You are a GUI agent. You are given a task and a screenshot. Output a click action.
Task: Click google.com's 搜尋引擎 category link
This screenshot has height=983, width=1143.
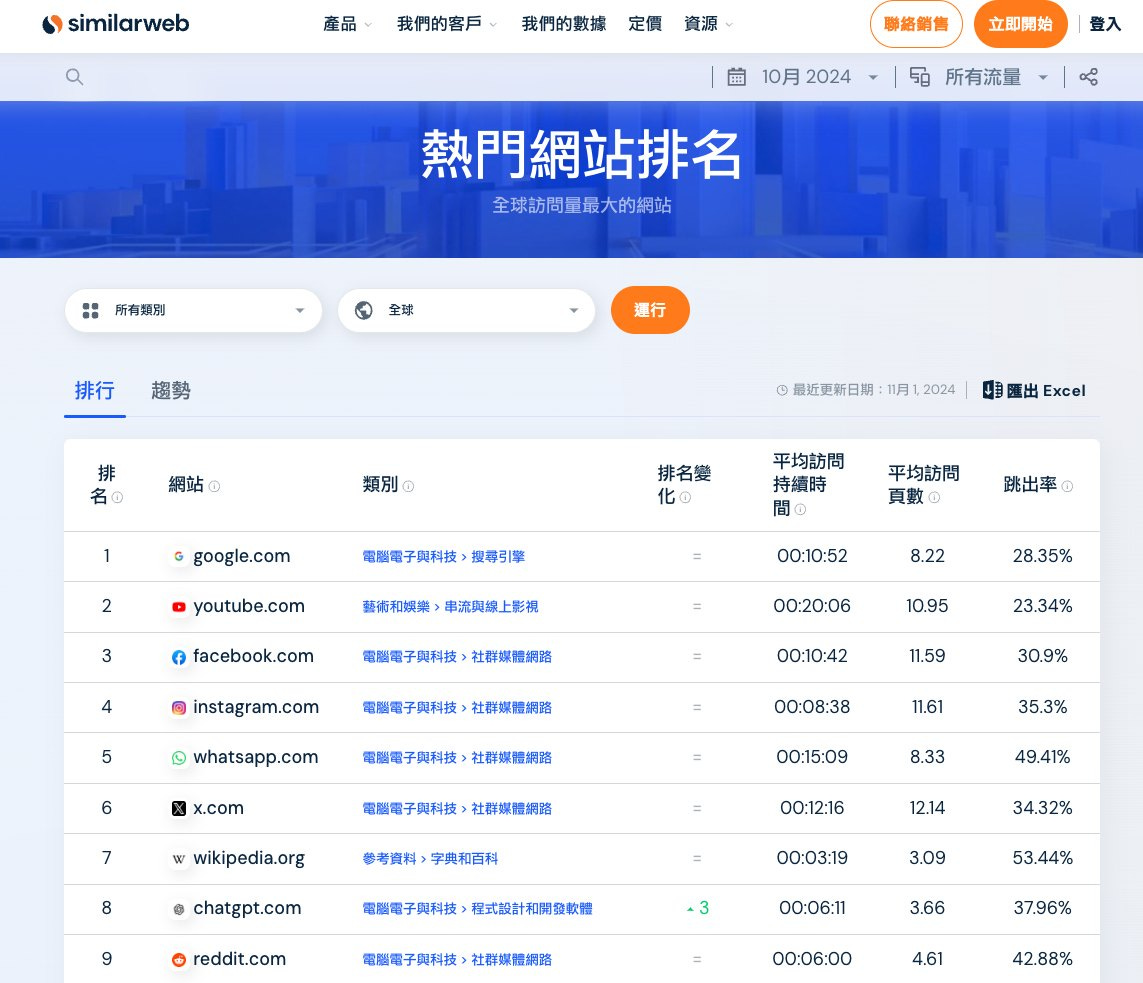[498, 557]
